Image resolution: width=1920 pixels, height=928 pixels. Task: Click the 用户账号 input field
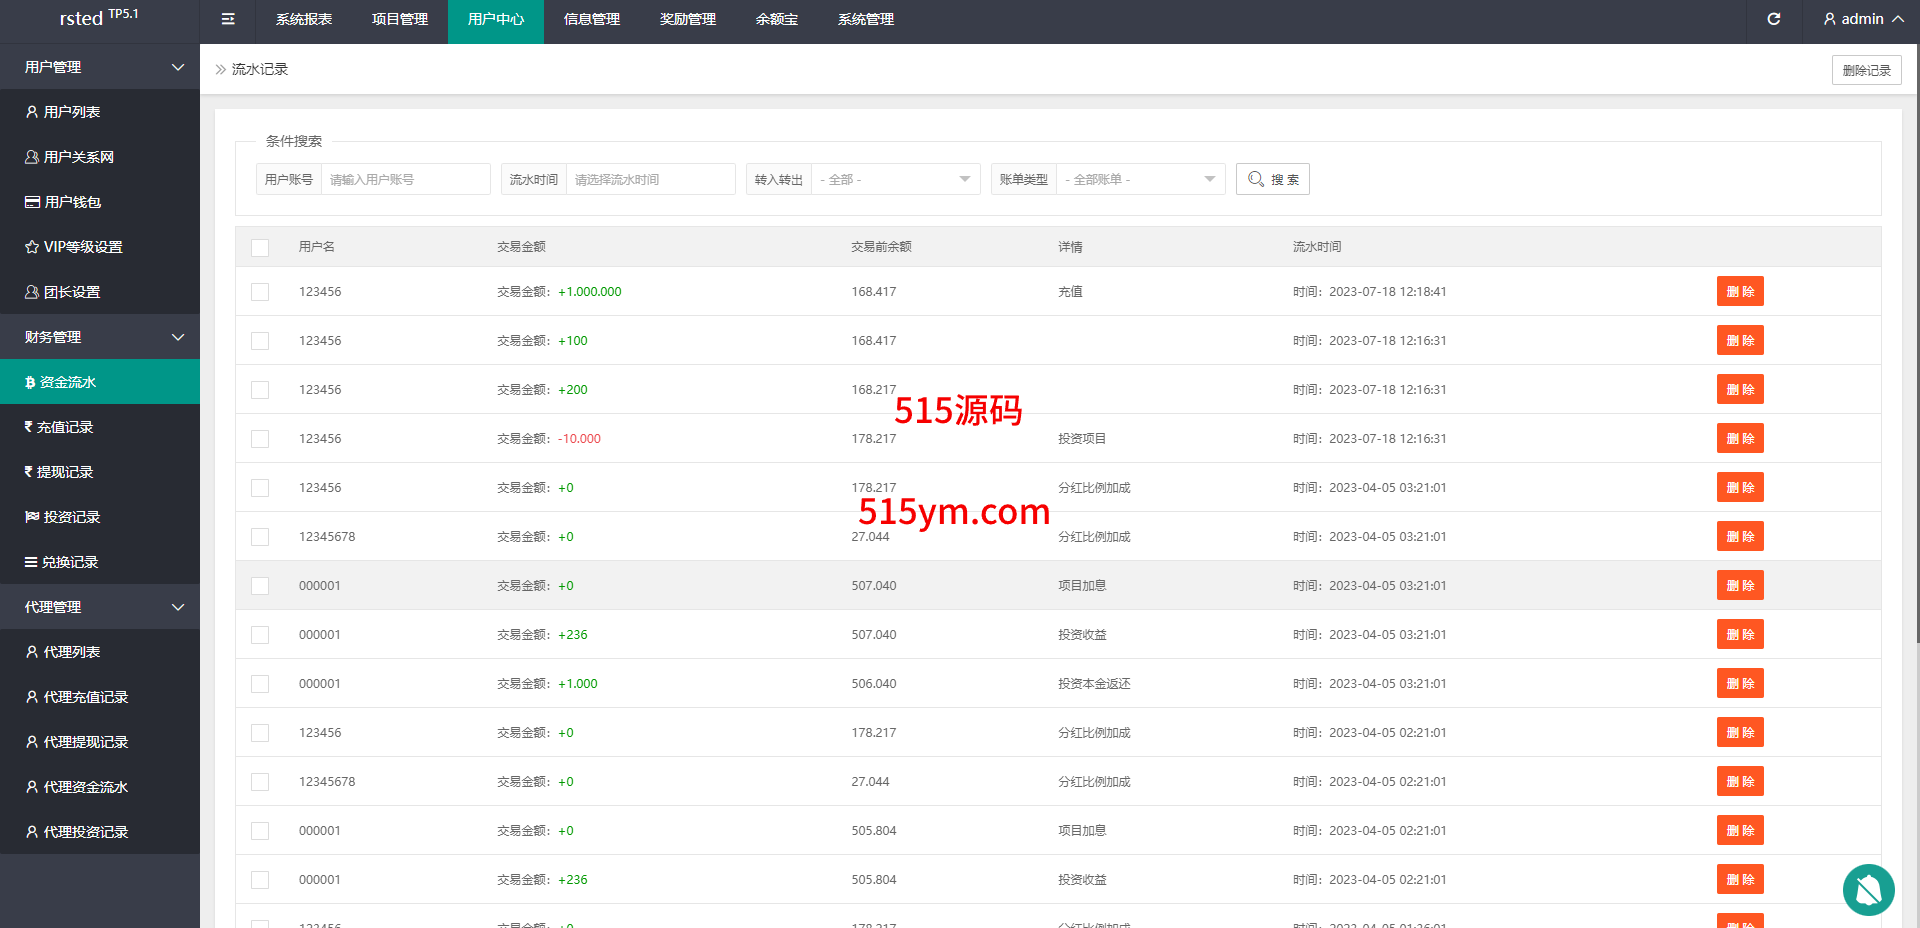coord(405,180)
